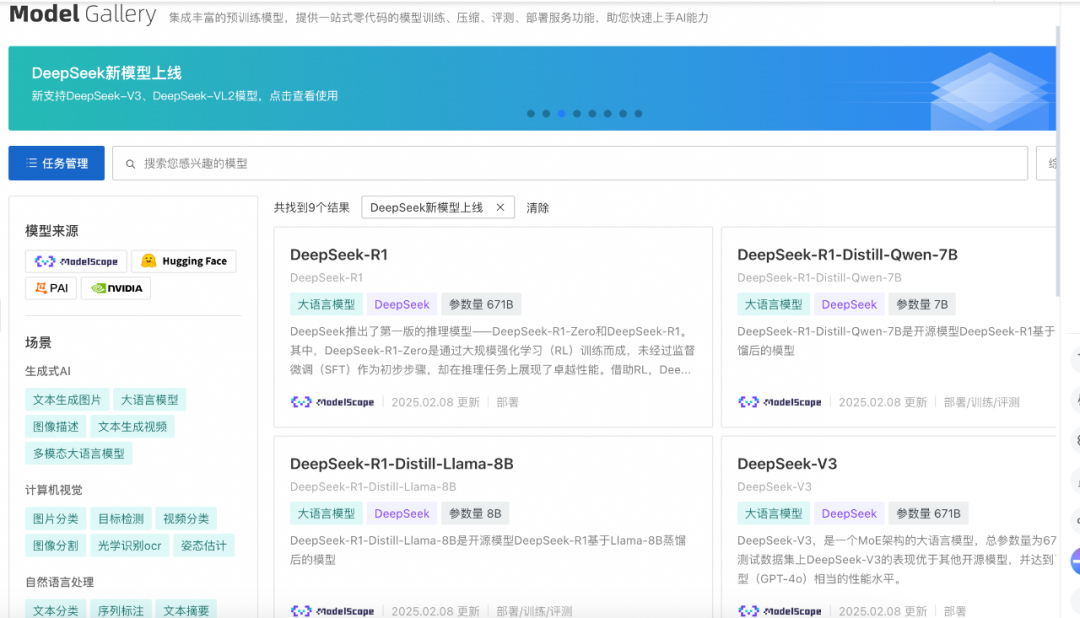Toggle the 文本生成视频 scene filter tag

pos(132,426)
